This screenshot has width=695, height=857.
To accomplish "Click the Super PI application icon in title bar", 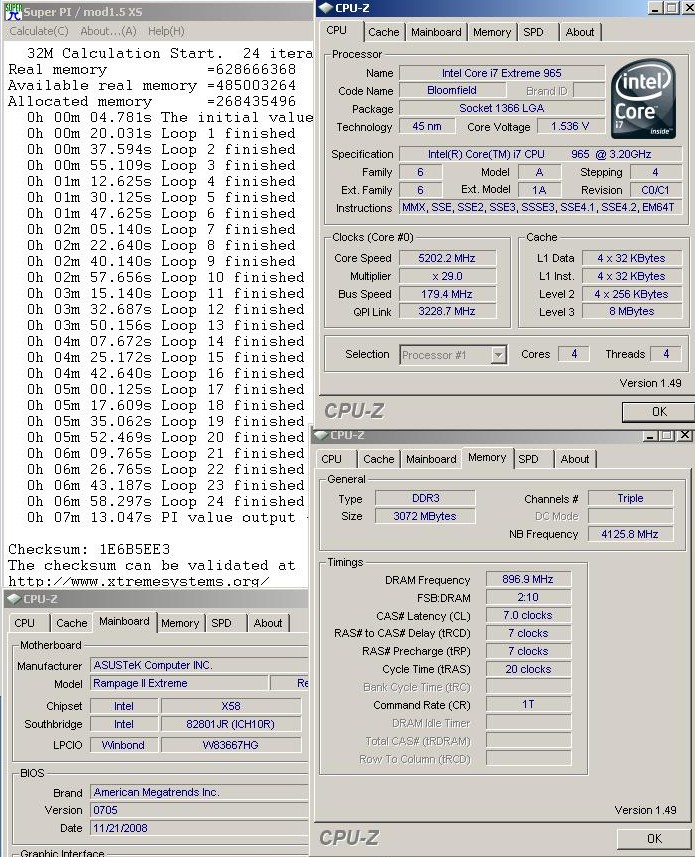I will point(13,11).
